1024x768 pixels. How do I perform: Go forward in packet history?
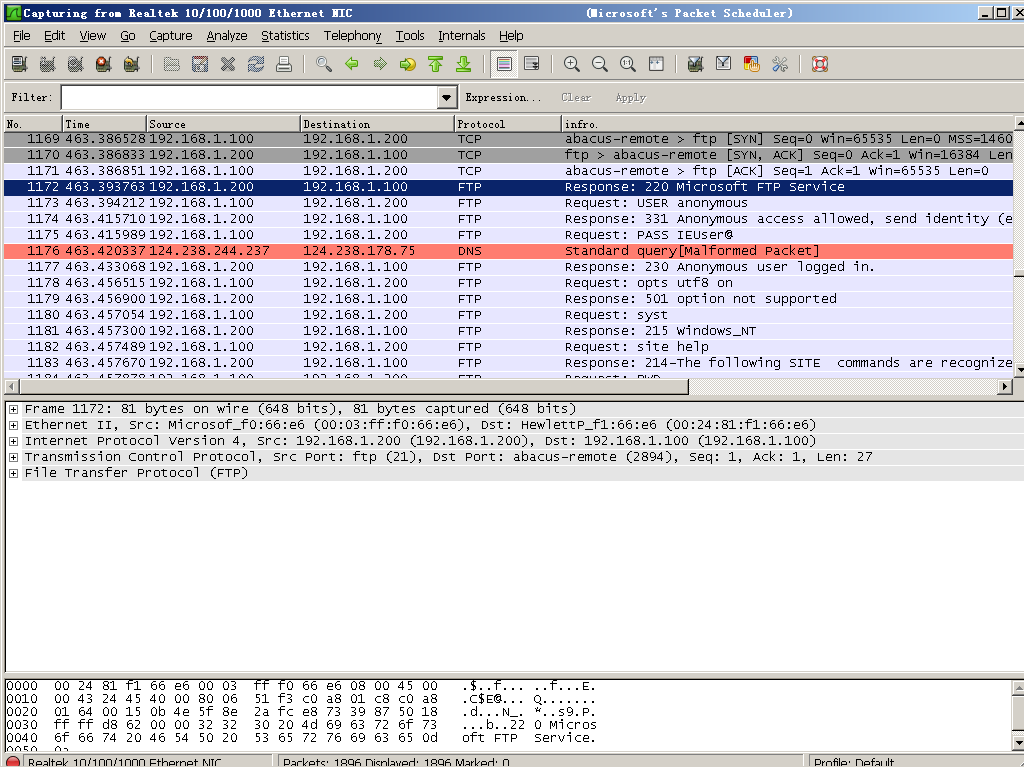[x=380, y=64]
